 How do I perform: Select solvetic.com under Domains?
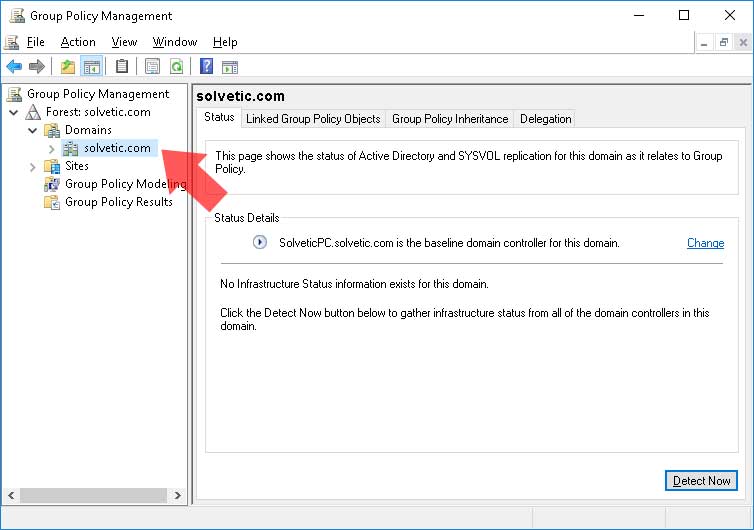(117, 148)
